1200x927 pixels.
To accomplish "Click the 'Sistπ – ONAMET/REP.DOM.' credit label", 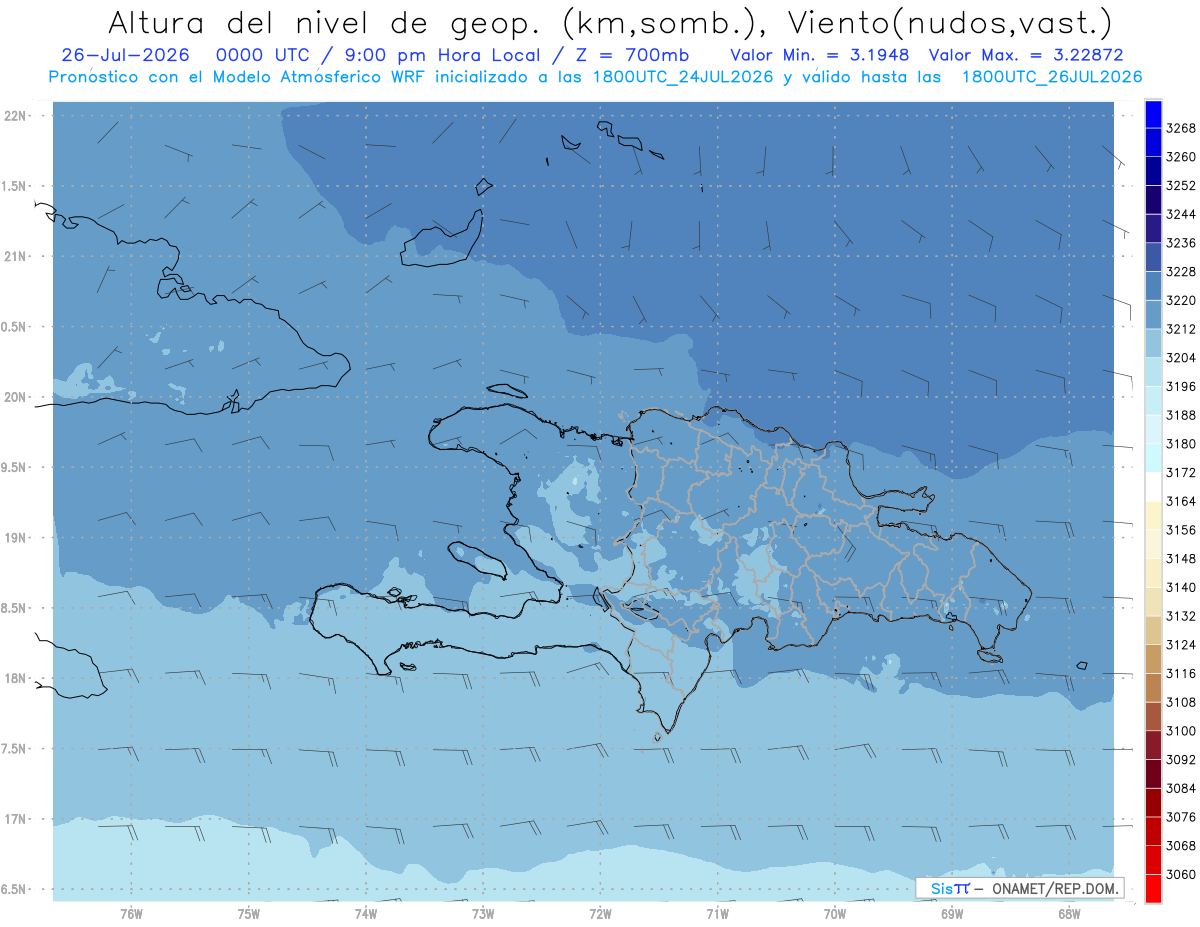I will pyautogui.click(x=1020, y=888).
